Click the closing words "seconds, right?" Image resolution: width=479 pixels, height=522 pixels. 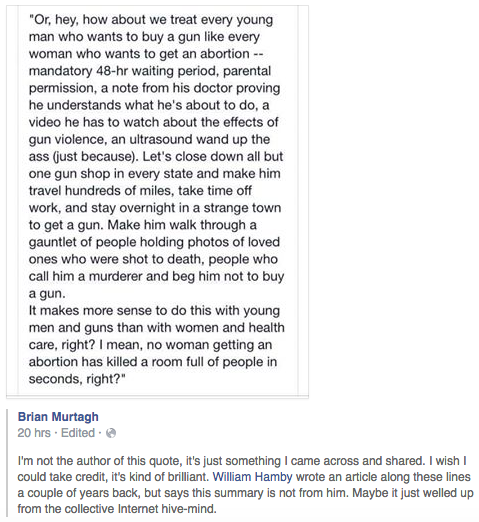pyautogui.click(x=77, y=379)
